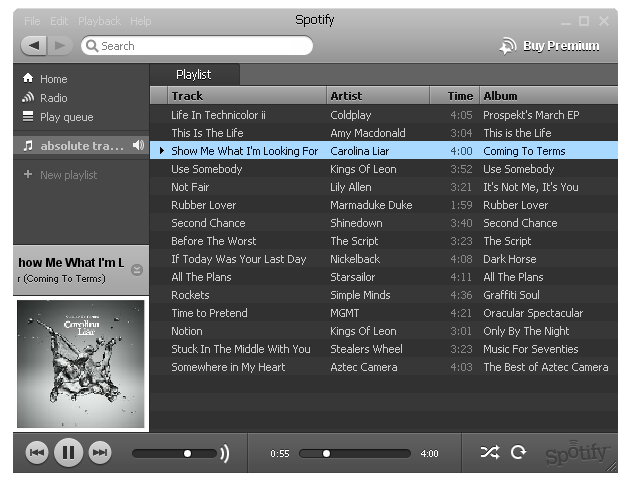Click the now playing title how Me What I'm L
Viewport: 640px width, 480px height.
coord(71,262)
